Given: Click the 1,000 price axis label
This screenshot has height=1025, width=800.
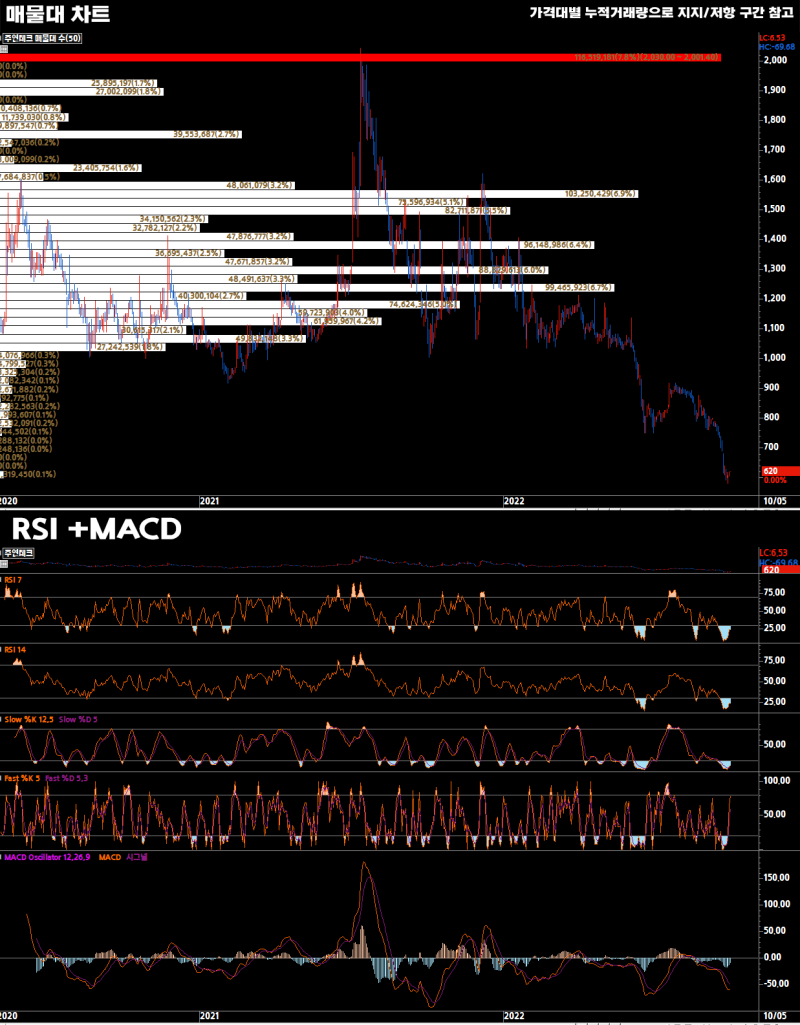Looking at the screenshot, I should tap(774, 358).
